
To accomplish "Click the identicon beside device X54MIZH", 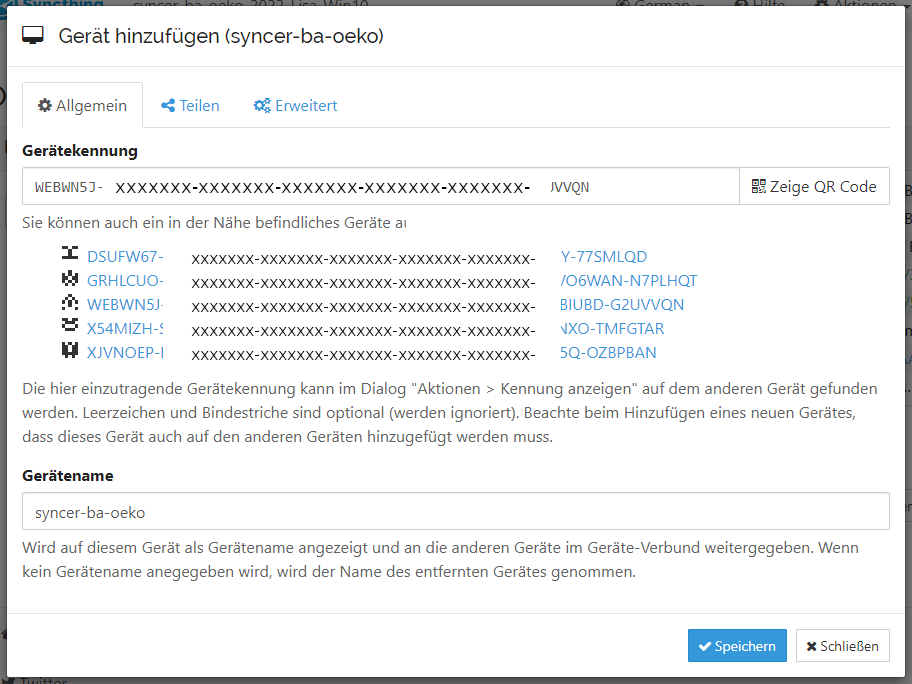I will (69, 328).
